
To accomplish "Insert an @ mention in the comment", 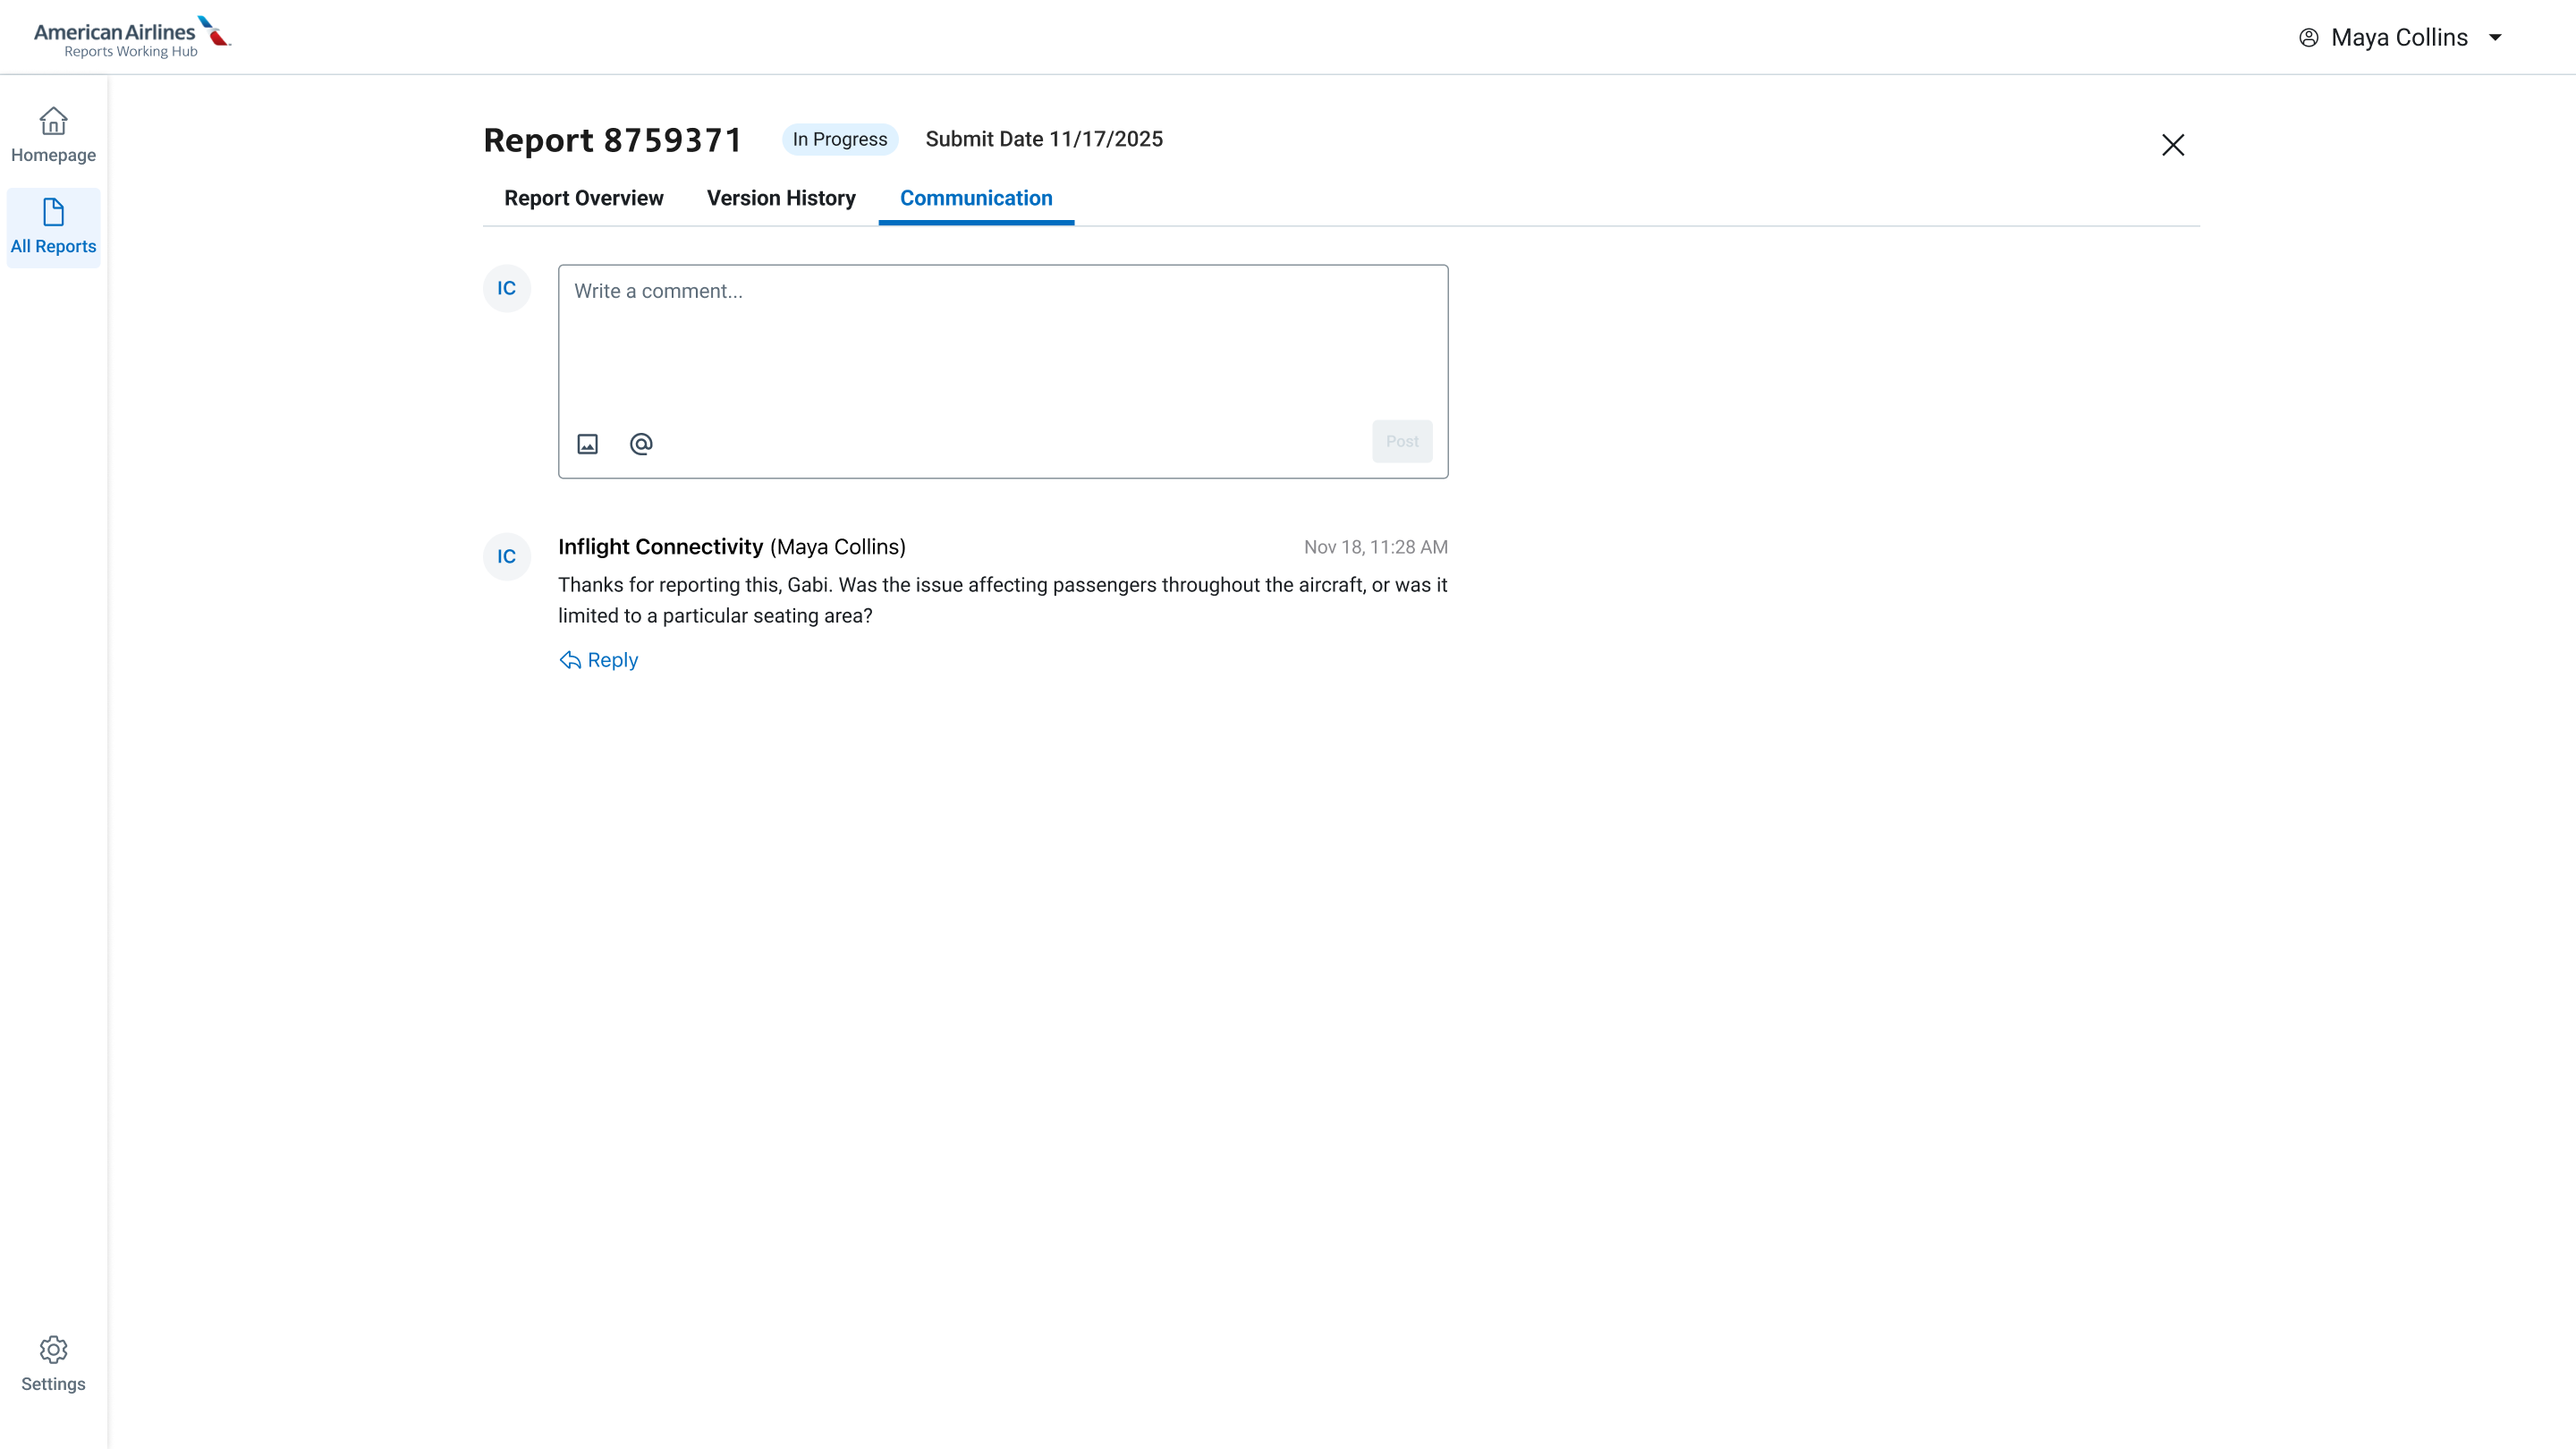I will tap(641, 443).
